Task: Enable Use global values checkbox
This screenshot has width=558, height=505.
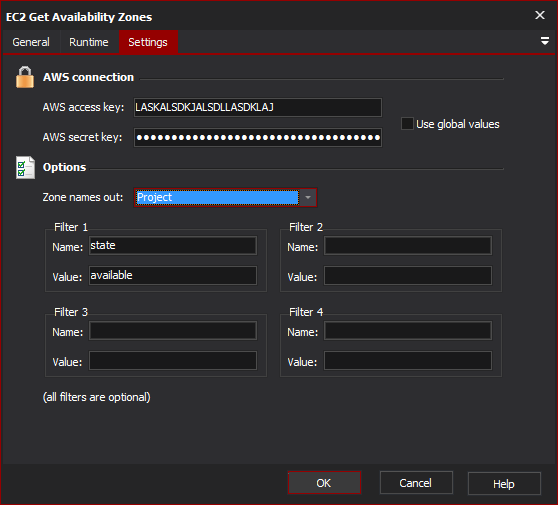Action: [x=407, y=124]
